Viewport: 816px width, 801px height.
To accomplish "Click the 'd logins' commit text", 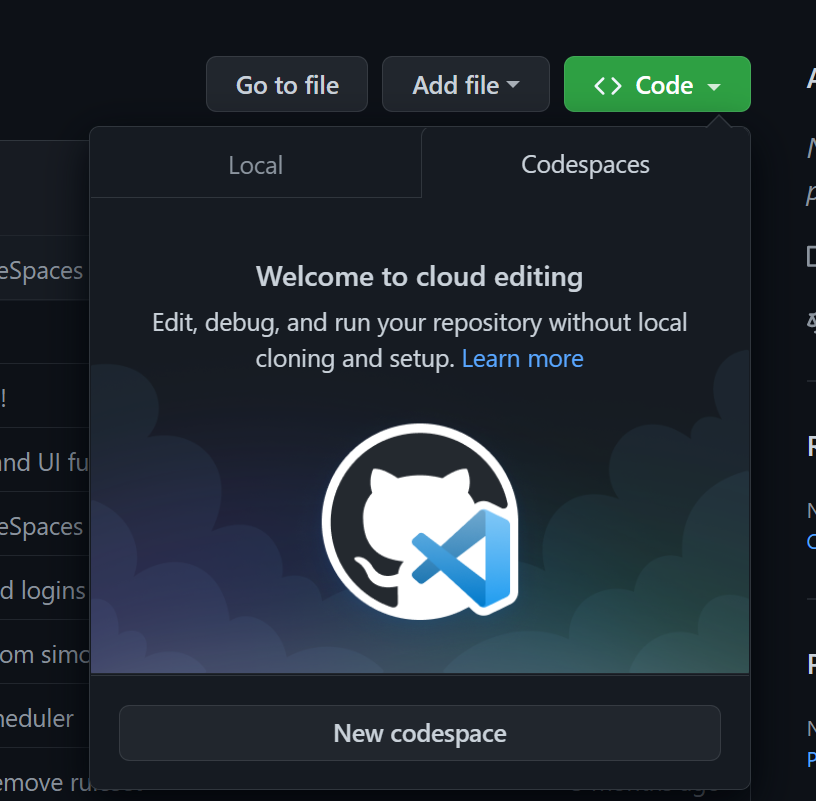I will click(43, 591).
